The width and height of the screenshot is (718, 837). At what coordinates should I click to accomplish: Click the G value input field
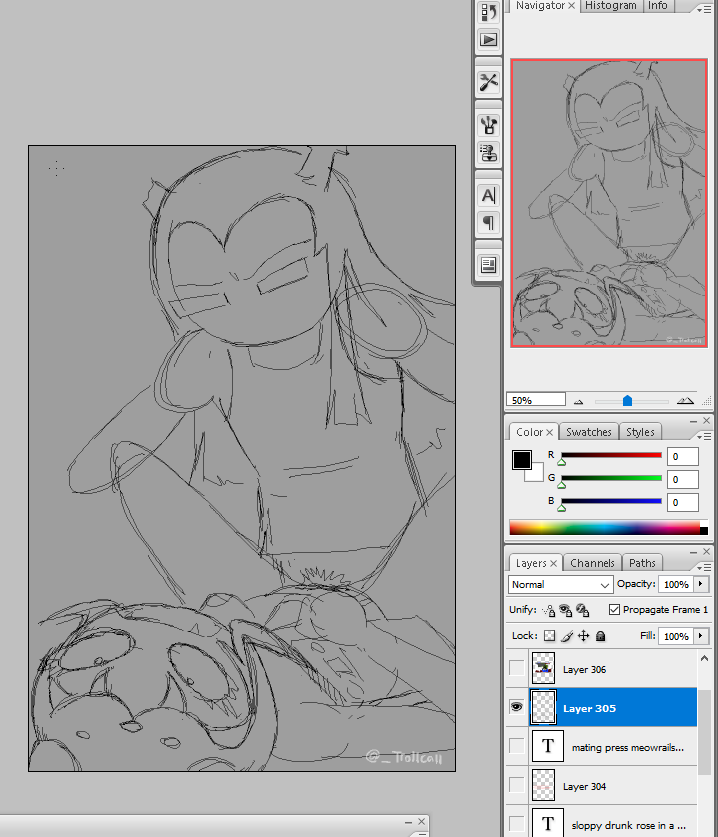pyautogui.click(x=683, y=479)
